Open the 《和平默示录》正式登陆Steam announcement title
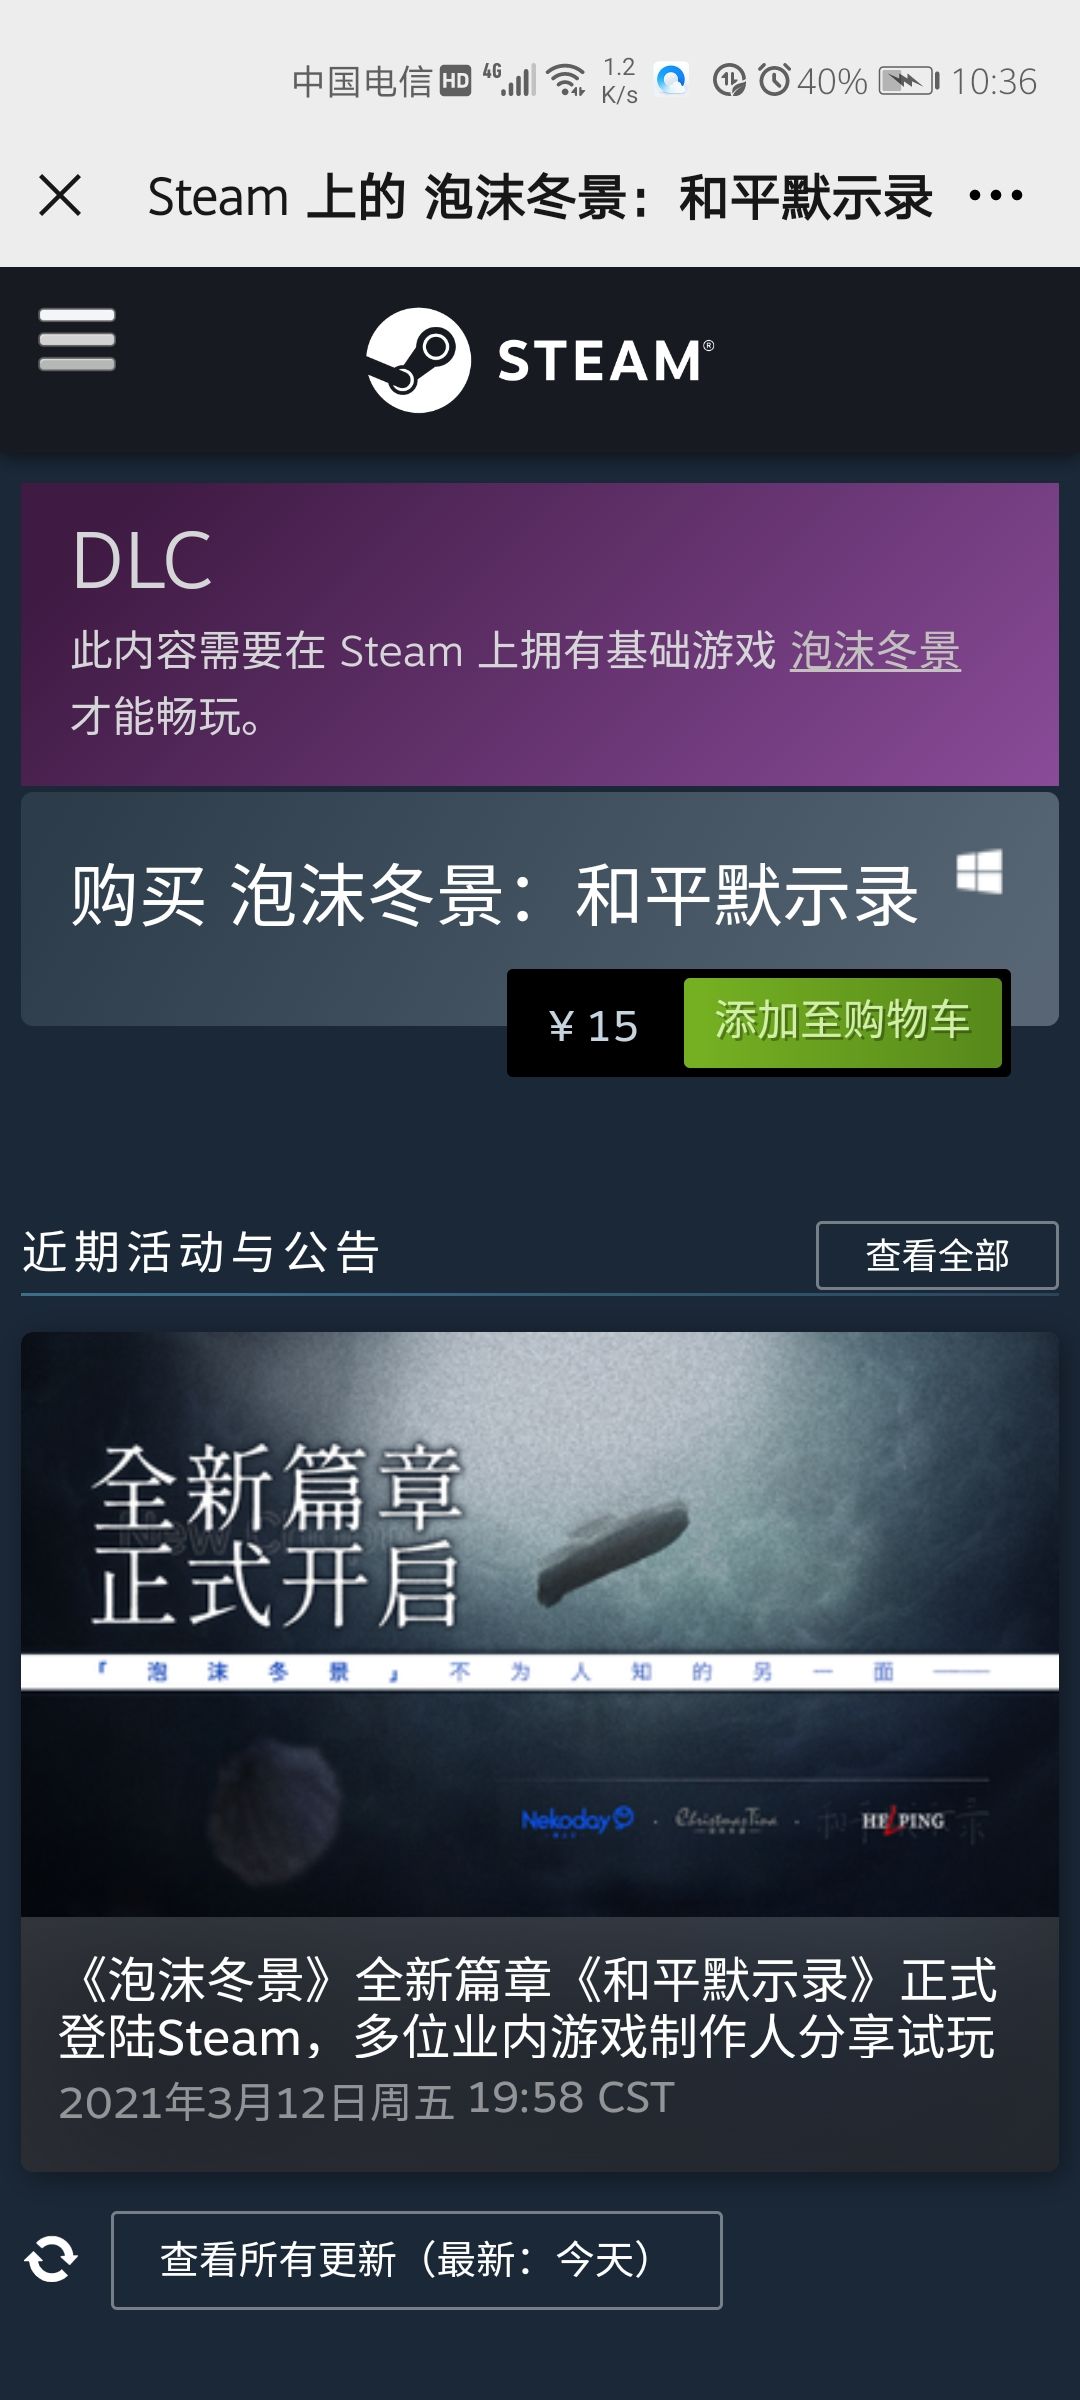Viewport: 1080px width, 2400px height. (528, 2008)
